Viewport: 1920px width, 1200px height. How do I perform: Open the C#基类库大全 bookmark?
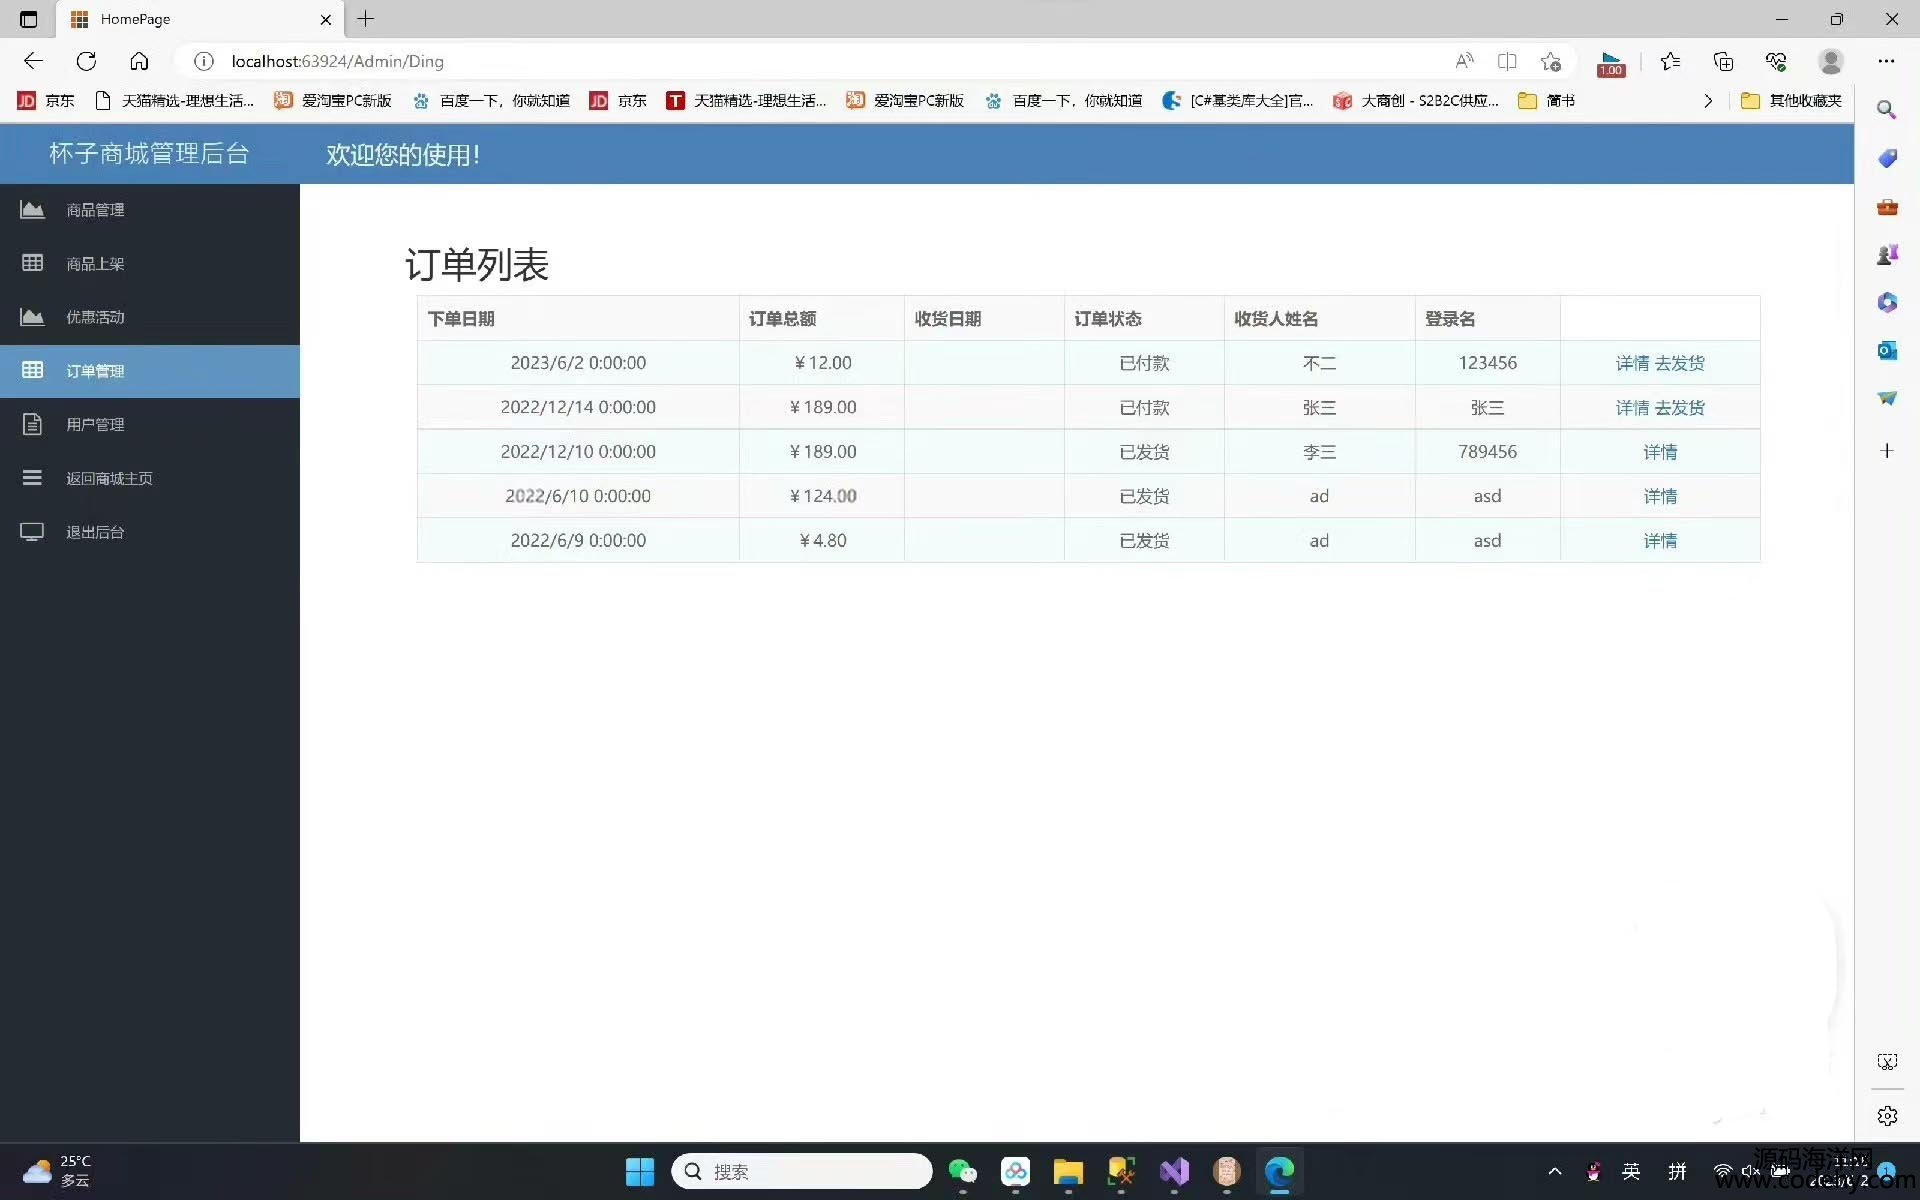(x=1237, y=100)
